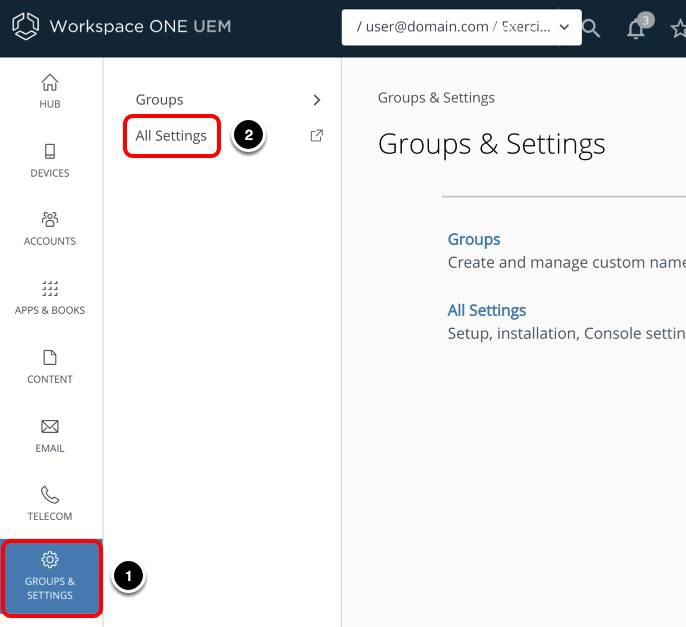Open the Devices section

point(50,160)
